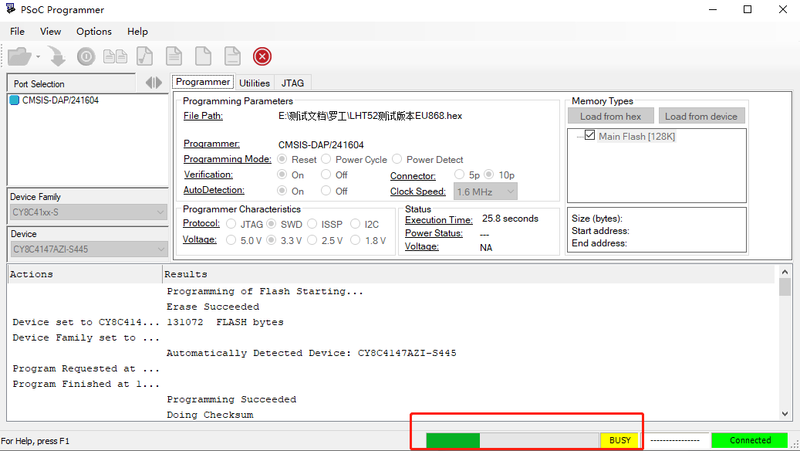Abort operation with the red X icon
Viewport: 800px width, 451px height.
point(262,56)
